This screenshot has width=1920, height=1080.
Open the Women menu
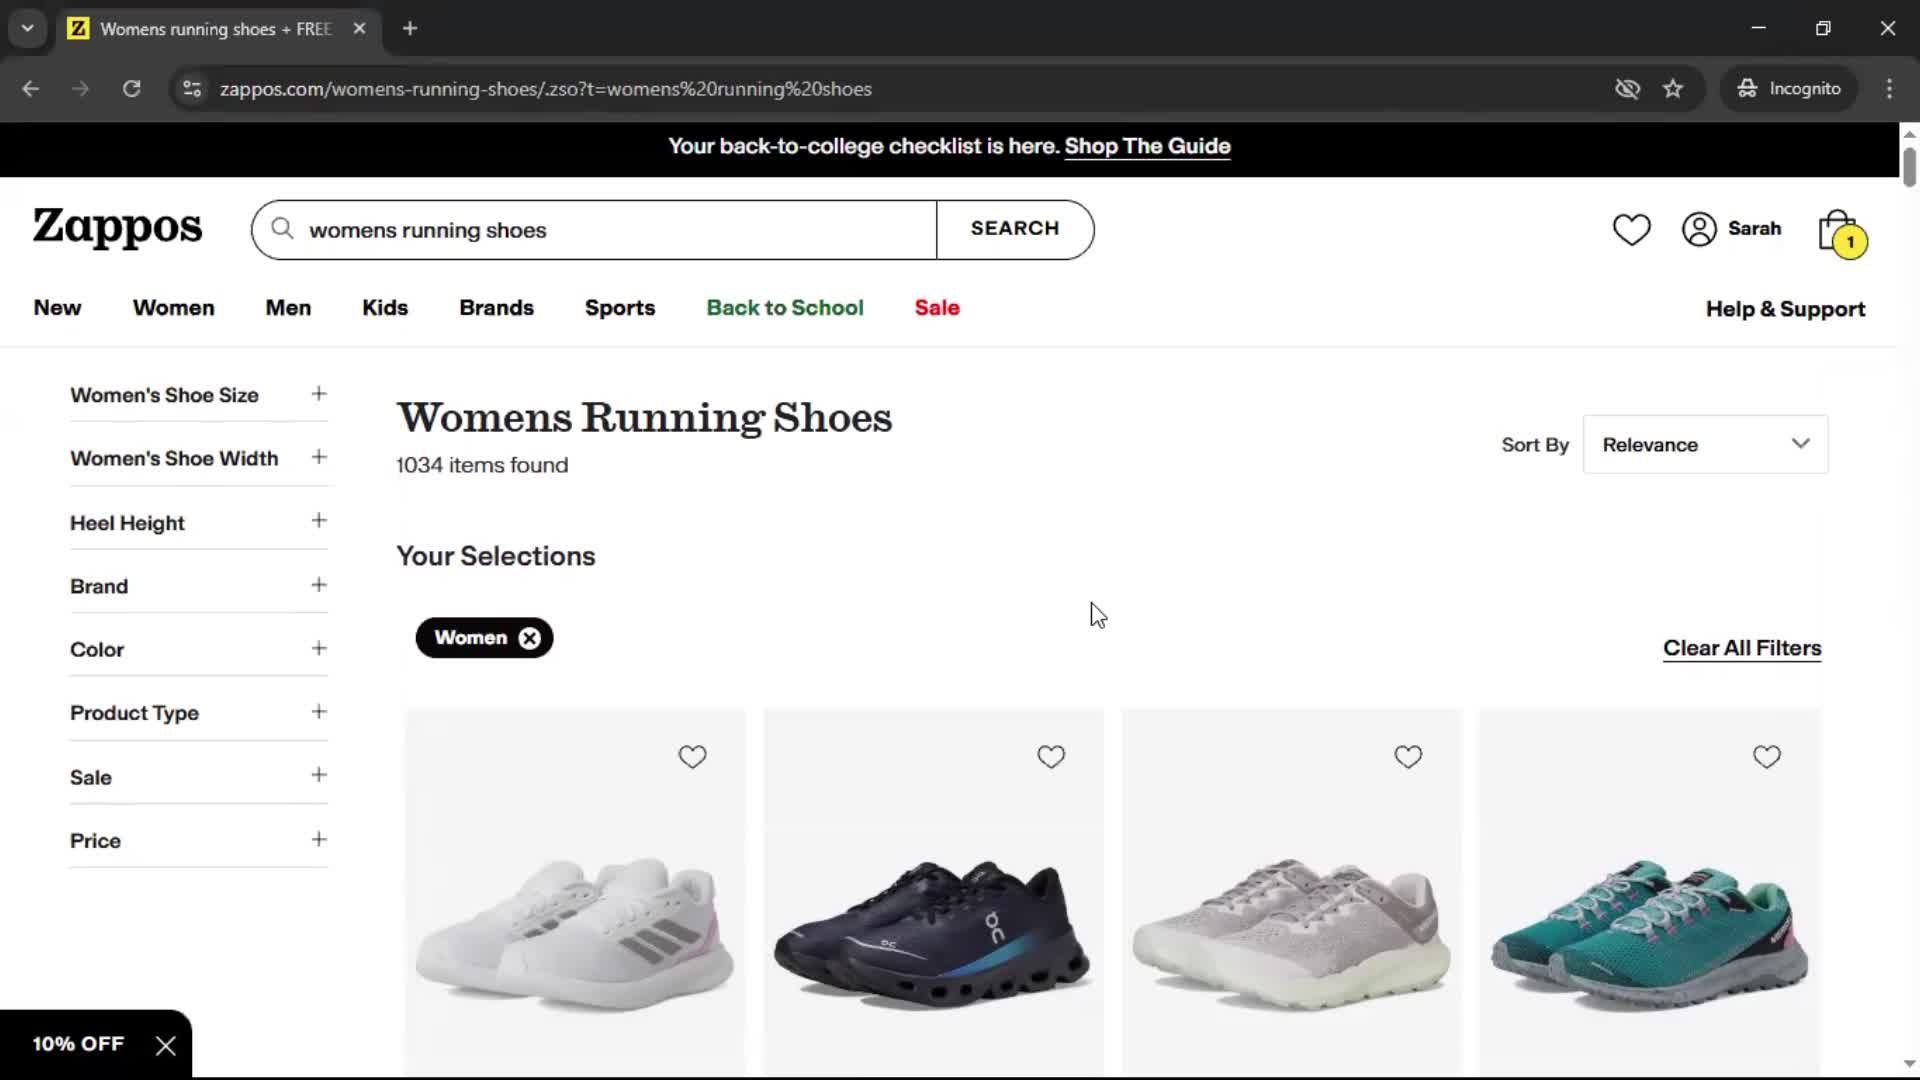tap(174, 308)
